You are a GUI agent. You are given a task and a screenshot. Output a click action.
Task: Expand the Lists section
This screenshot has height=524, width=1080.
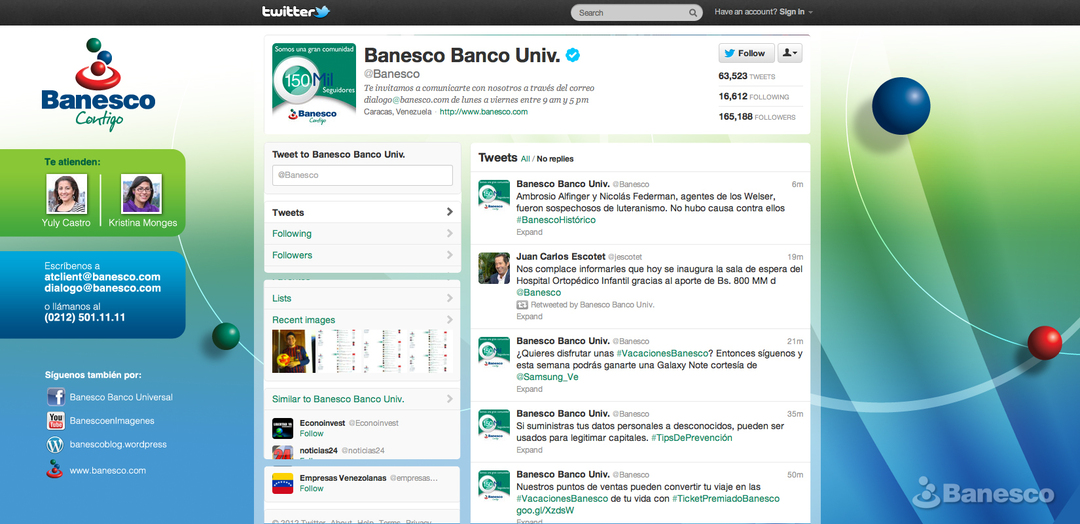[x=362, y=298]
